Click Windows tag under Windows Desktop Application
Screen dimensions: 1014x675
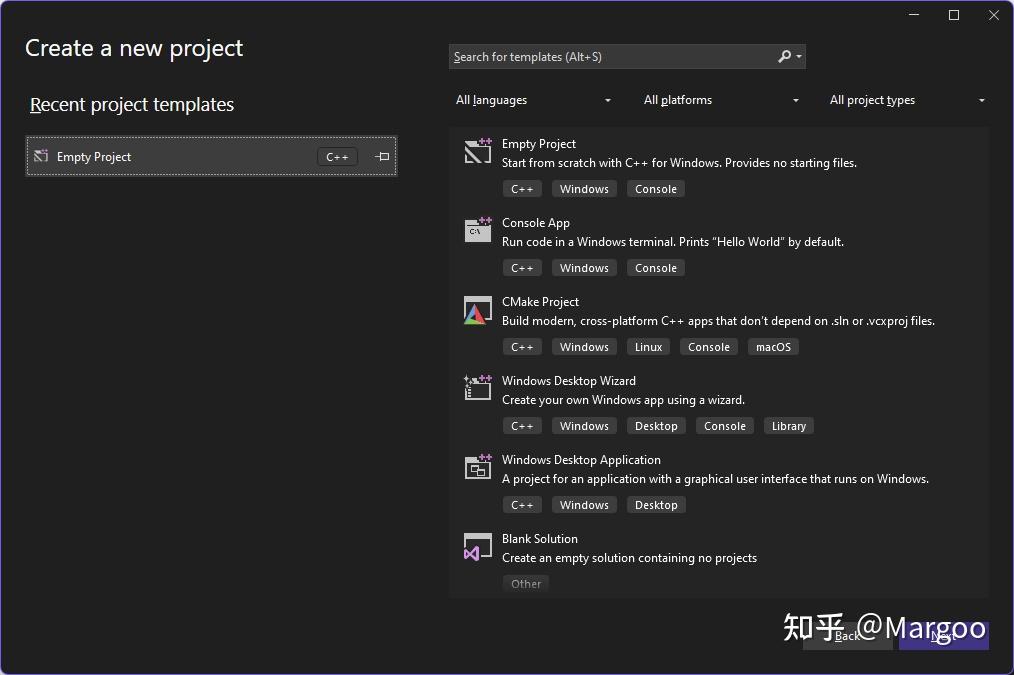point(584,505)
